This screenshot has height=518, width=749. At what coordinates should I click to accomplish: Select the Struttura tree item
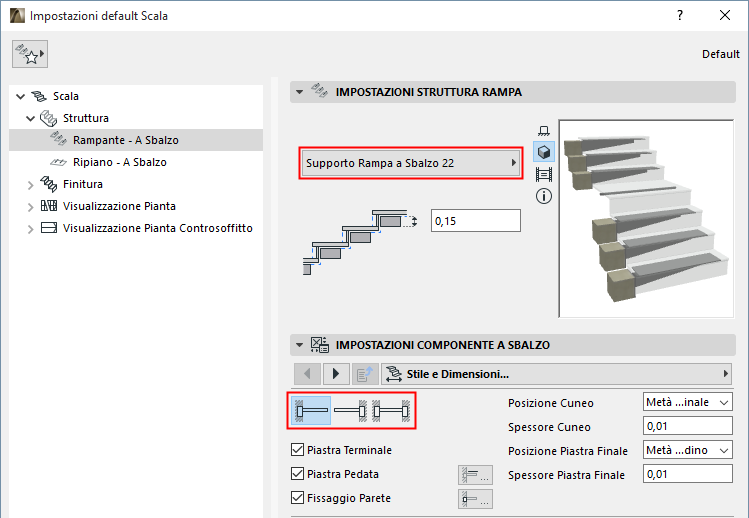click(x=86, y=118)
